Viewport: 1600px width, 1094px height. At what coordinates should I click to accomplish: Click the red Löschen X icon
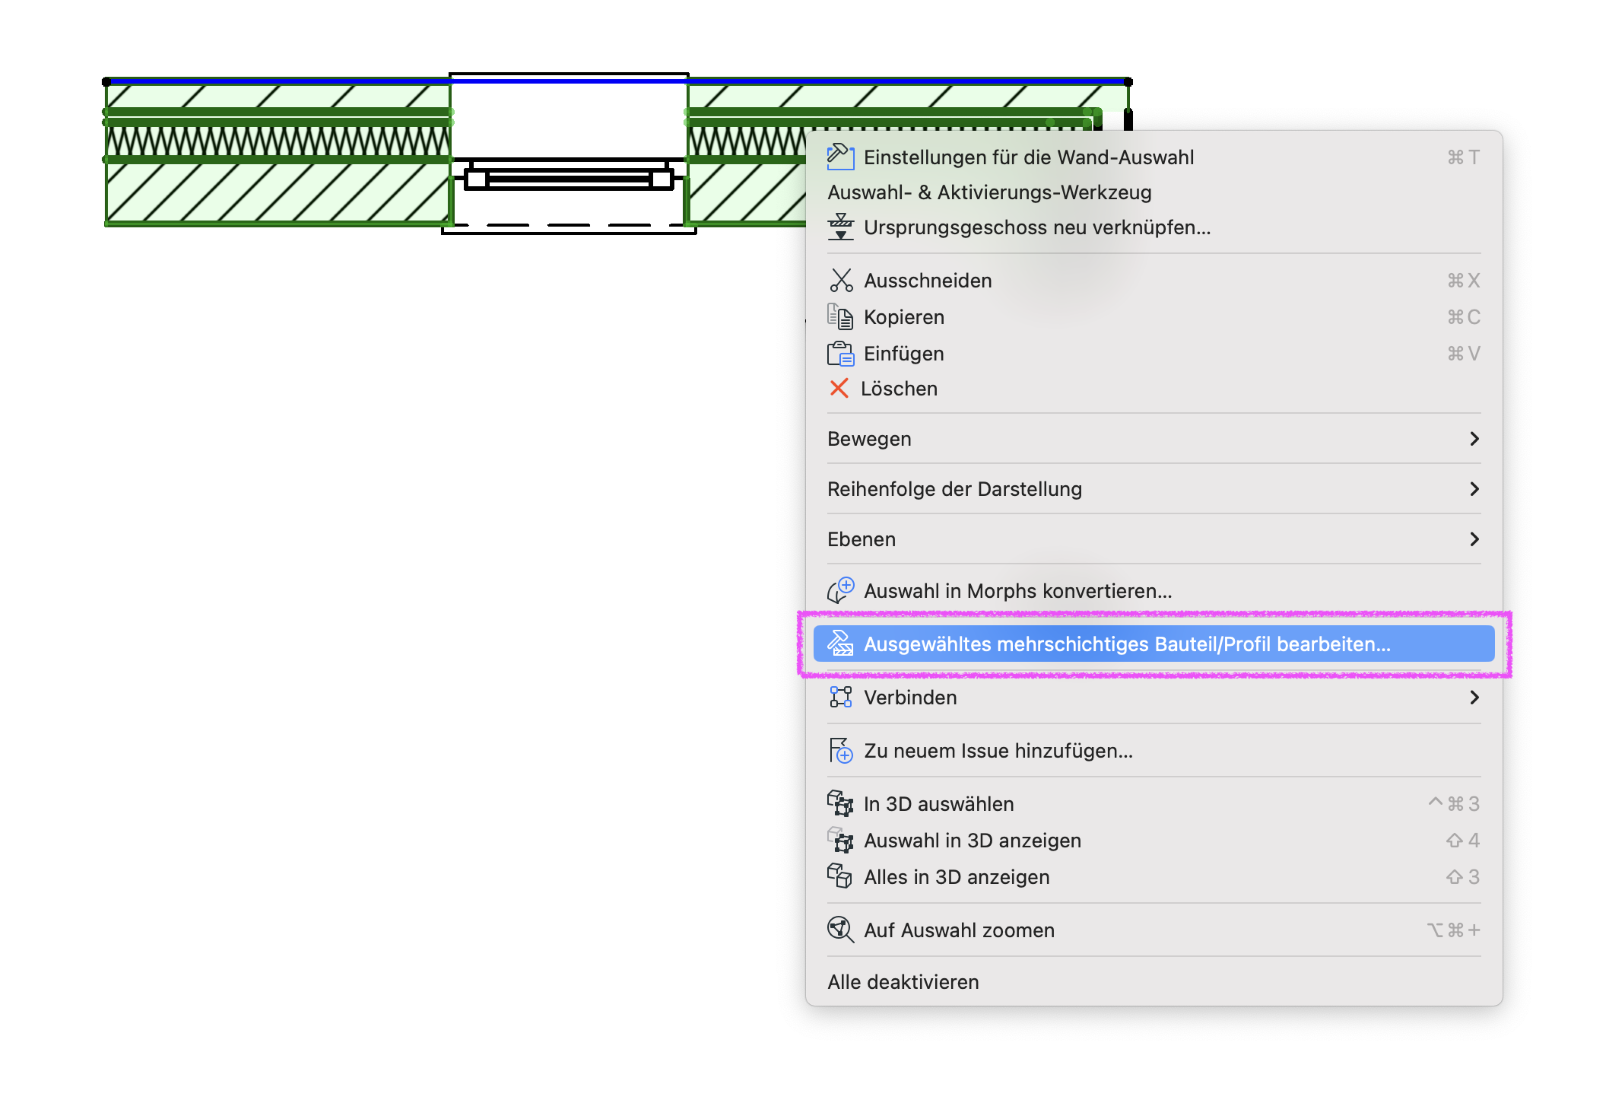tap(839, 388)
